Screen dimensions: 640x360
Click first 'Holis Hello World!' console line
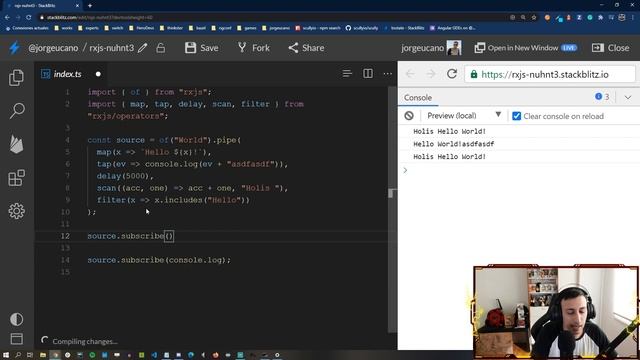point(449,131)
